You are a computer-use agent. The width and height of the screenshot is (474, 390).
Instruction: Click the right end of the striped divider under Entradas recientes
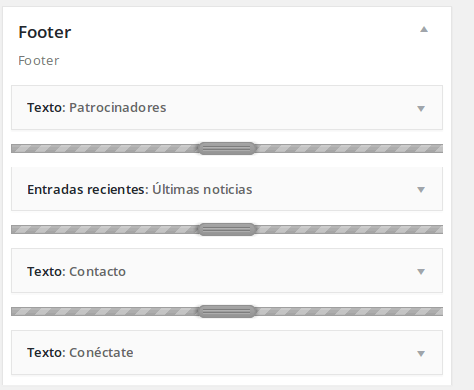[433, 230]
